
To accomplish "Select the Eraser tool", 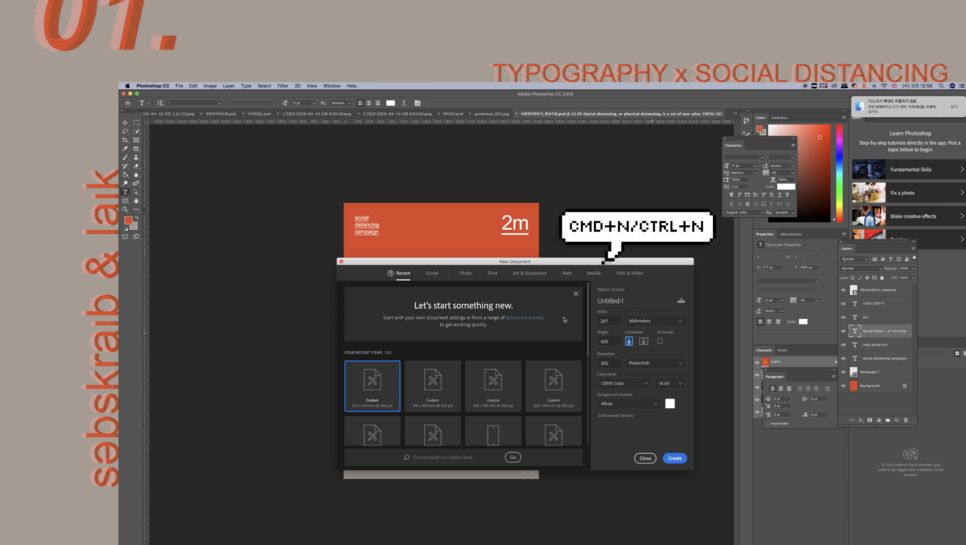I will (x=136, y=166).
